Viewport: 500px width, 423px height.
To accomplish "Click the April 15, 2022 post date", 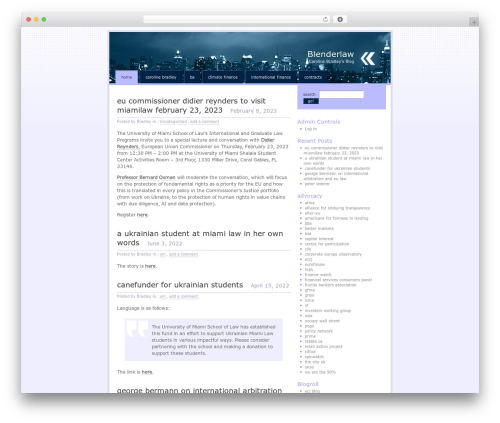I will (x=270, y=286).
